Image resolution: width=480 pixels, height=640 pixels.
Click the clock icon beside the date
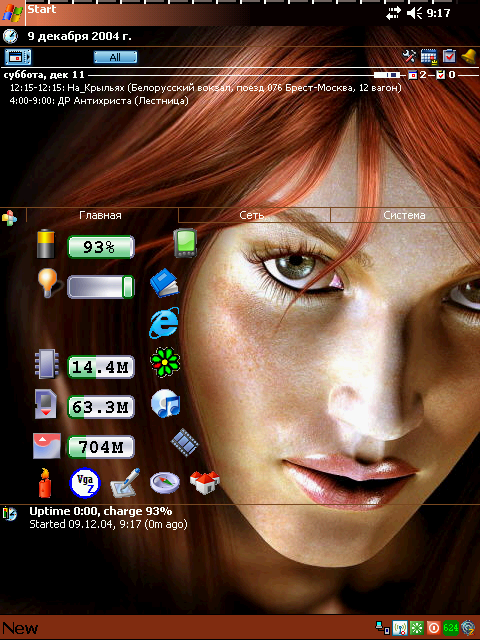click(10, 36)
